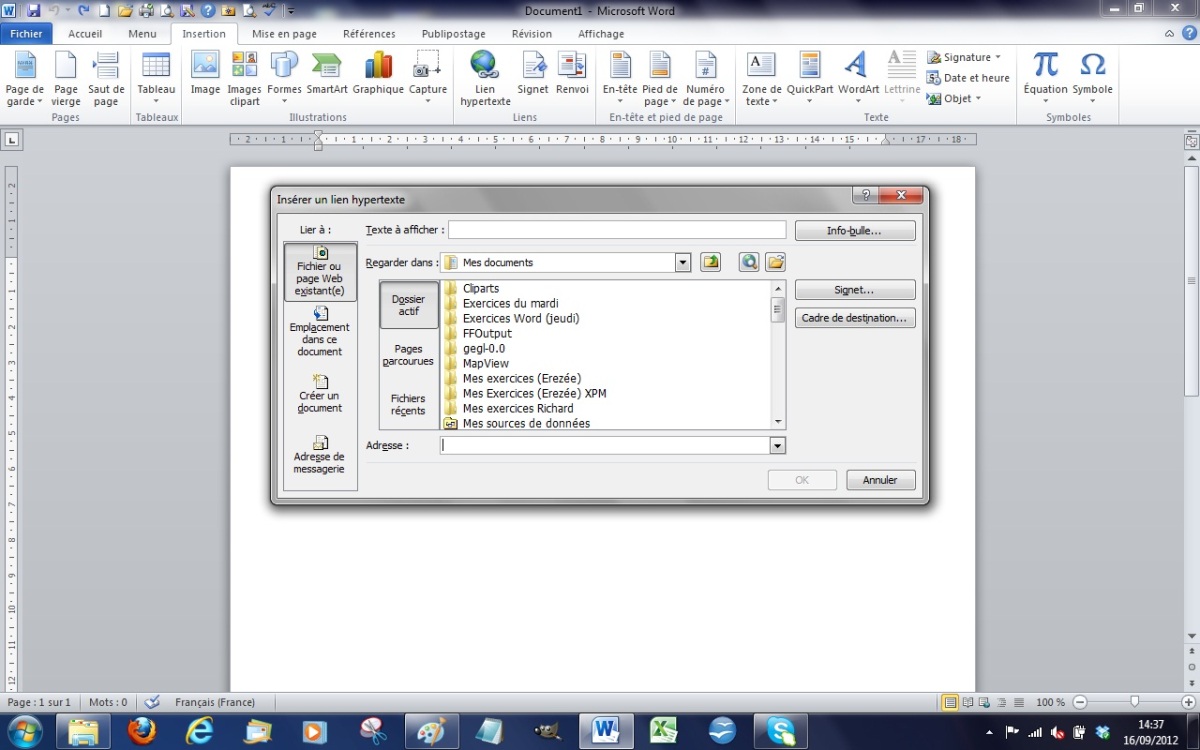Open the Zone de texte menu

click(x=762, y=79)
